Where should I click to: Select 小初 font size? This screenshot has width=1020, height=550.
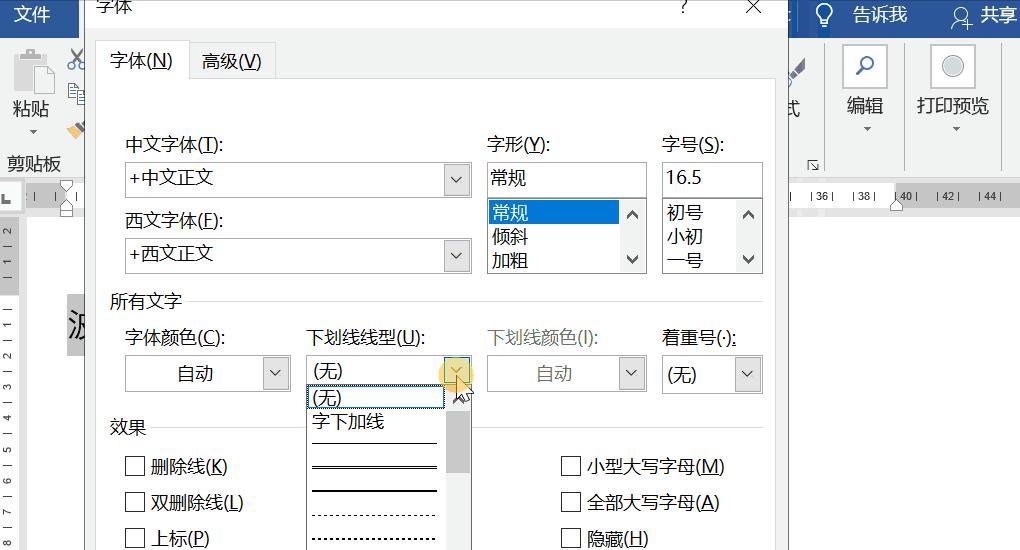(x=699, y=236)
